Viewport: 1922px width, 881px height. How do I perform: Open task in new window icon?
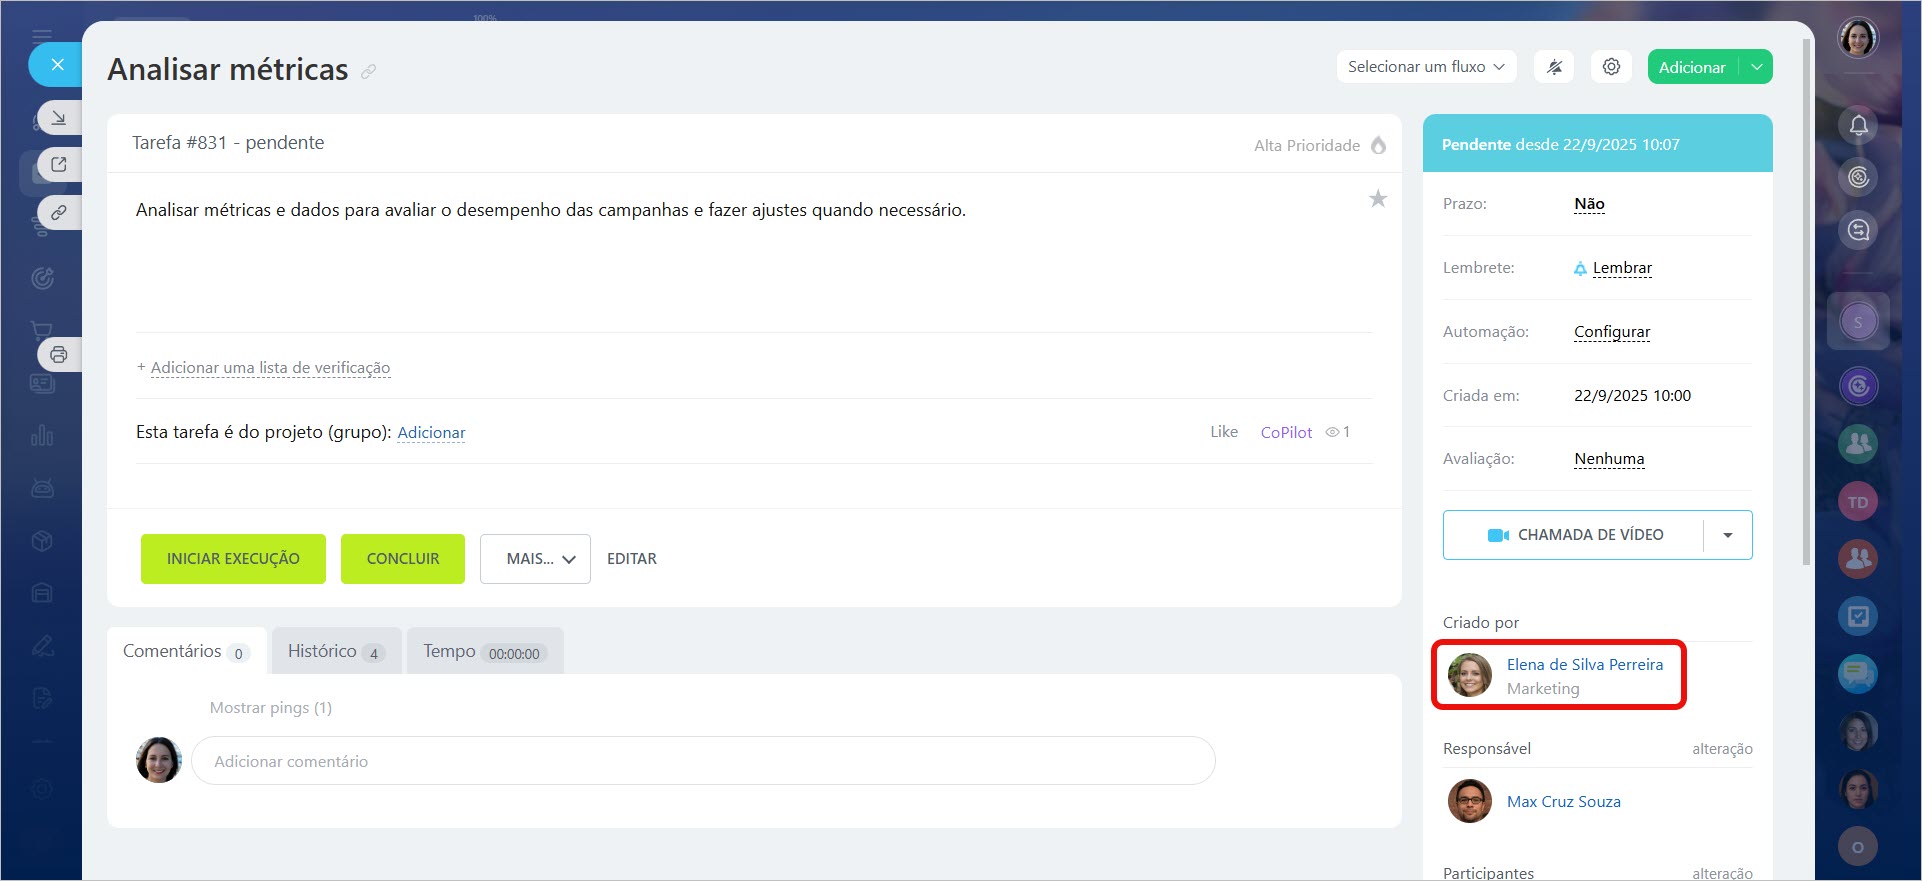(59, 164)
